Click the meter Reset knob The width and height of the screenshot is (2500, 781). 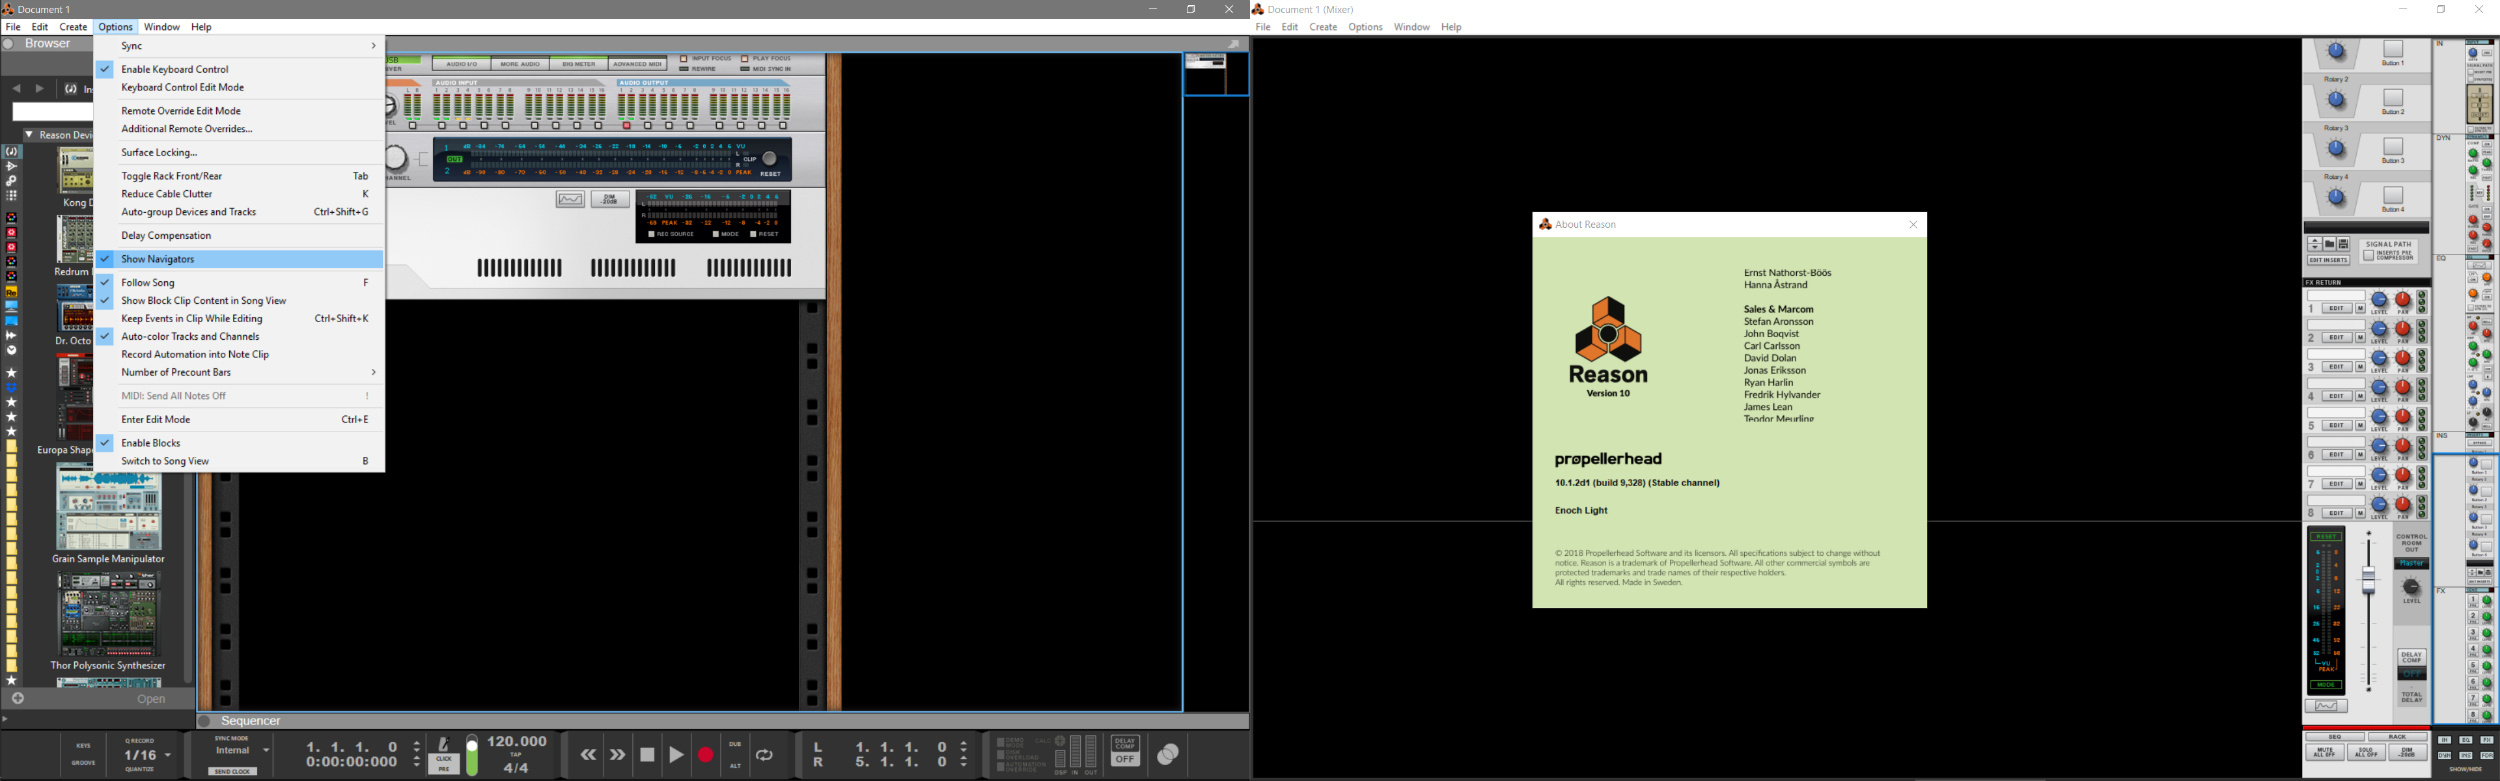point(769,159)
